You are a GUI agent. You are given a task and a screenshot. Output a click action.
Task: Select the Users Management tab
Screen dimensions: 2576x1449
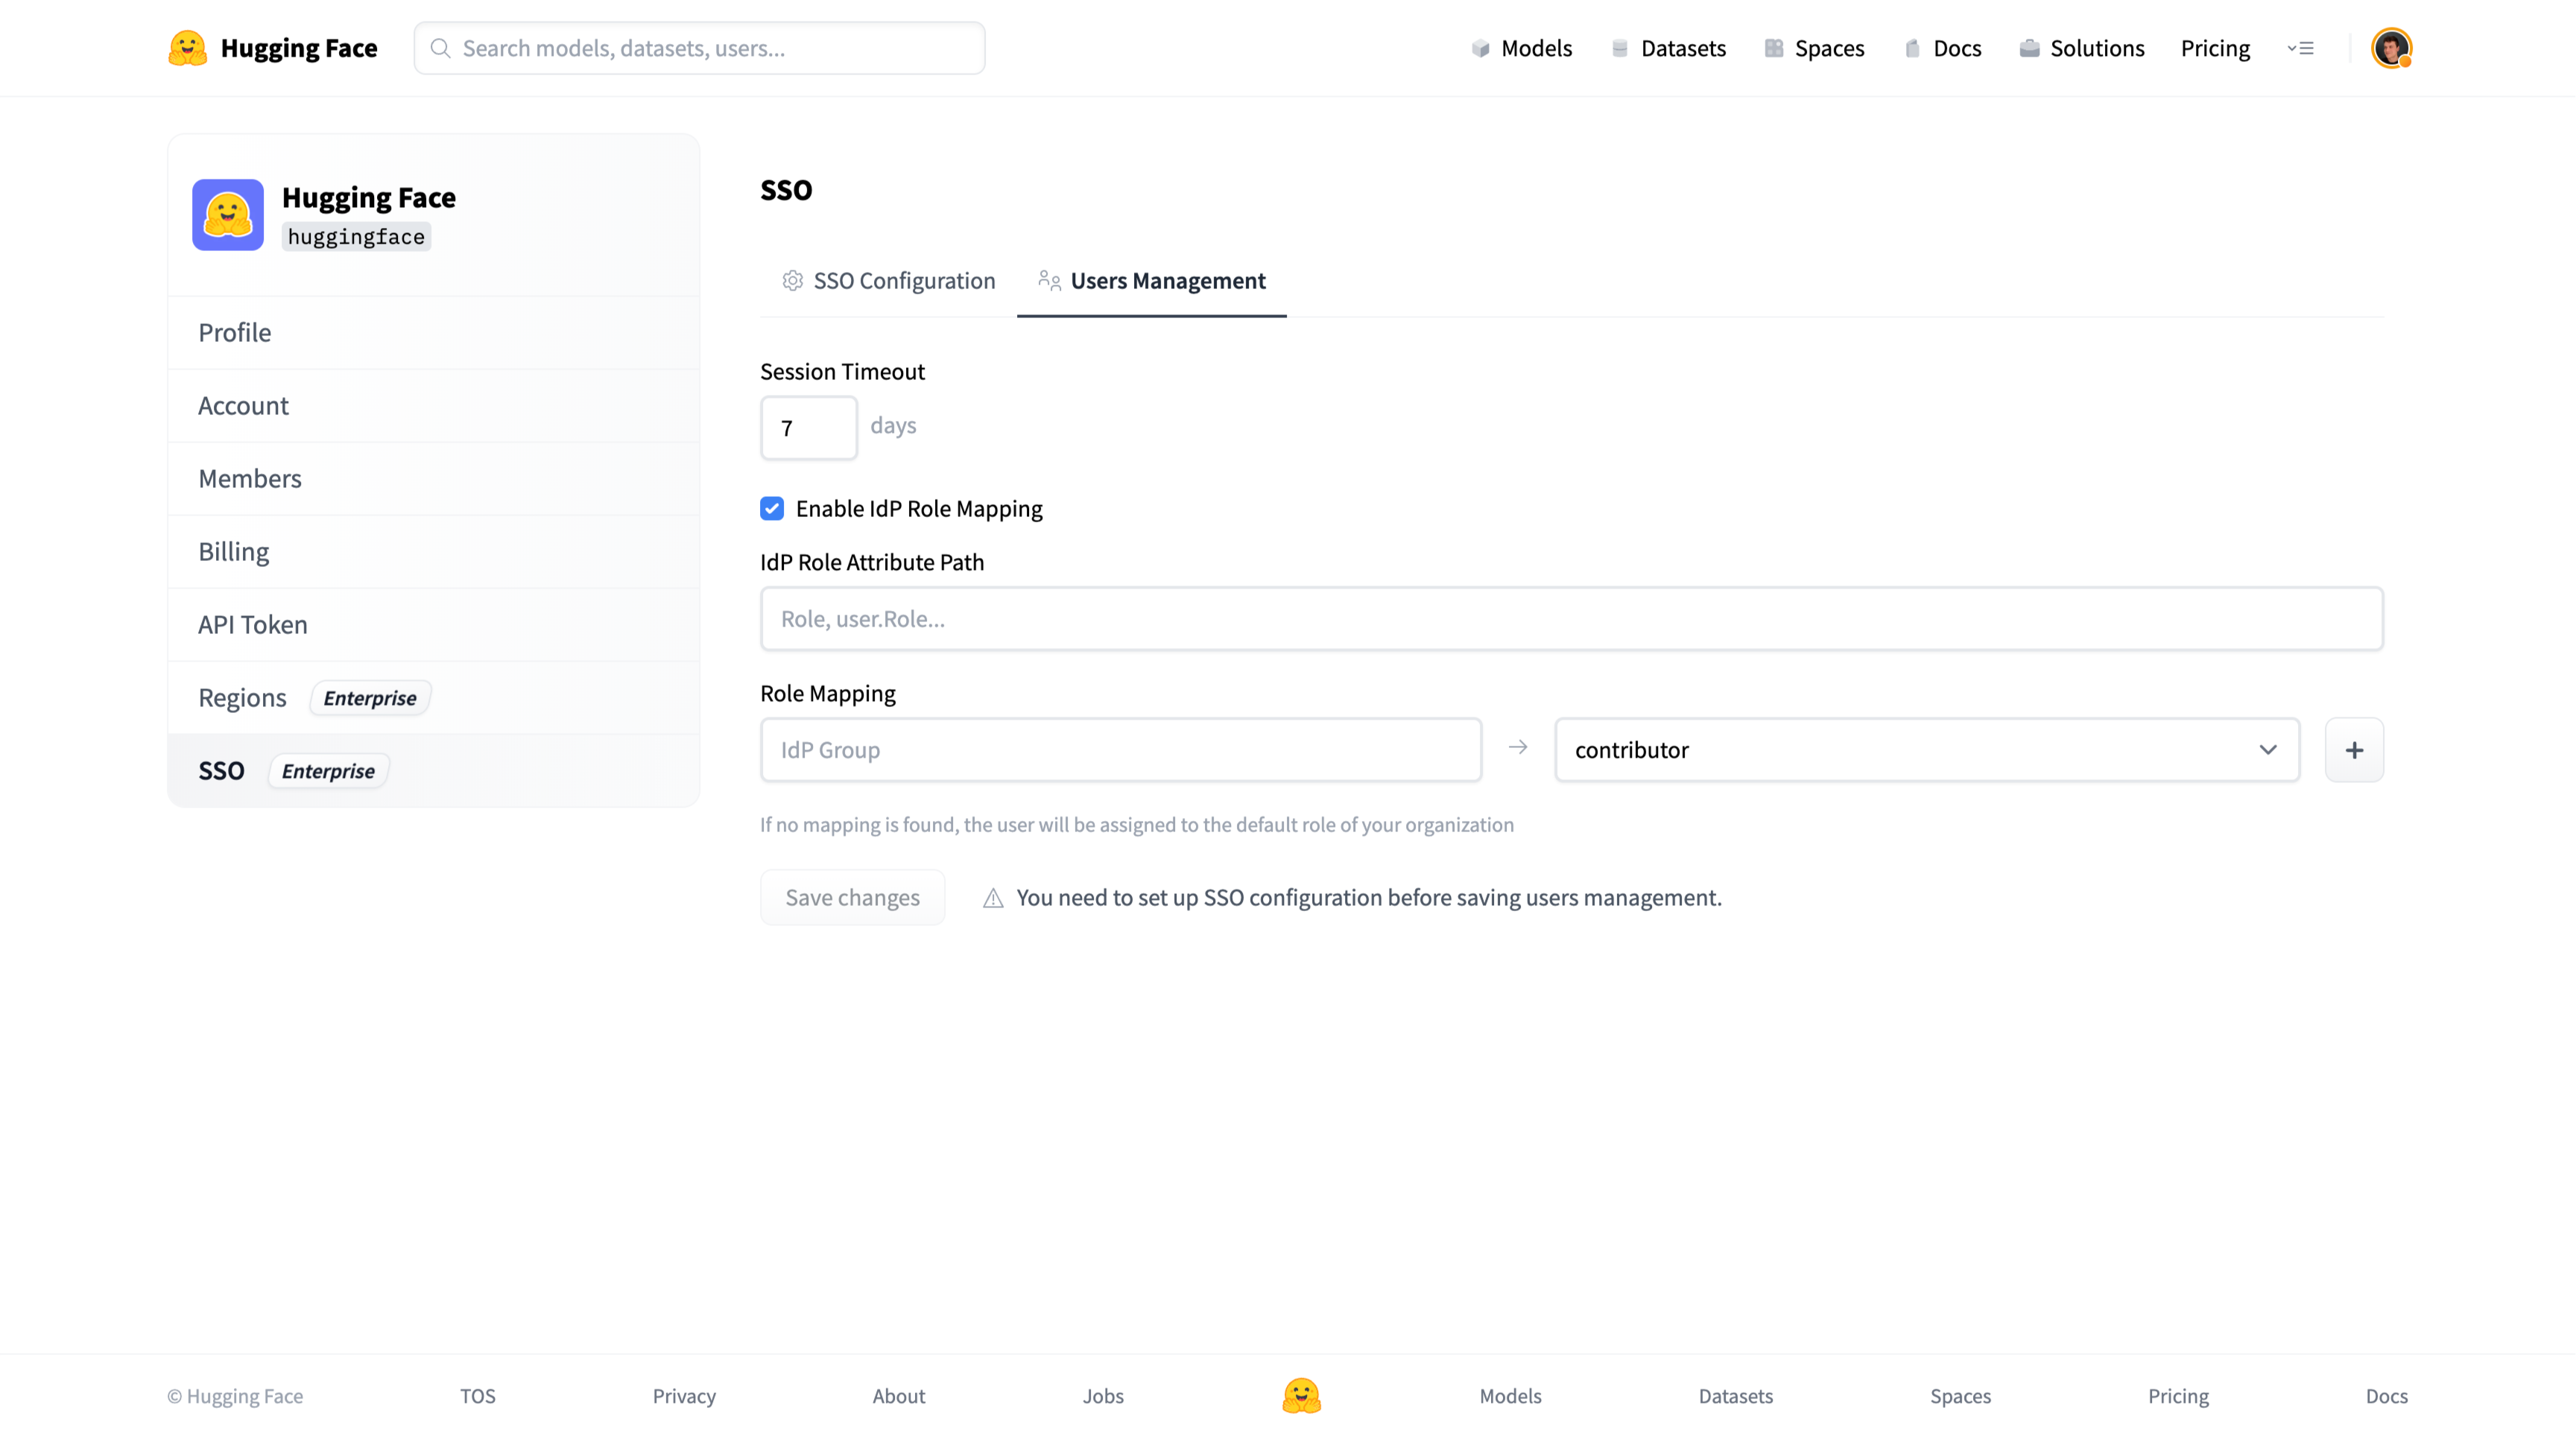[x=1151, y=281]
